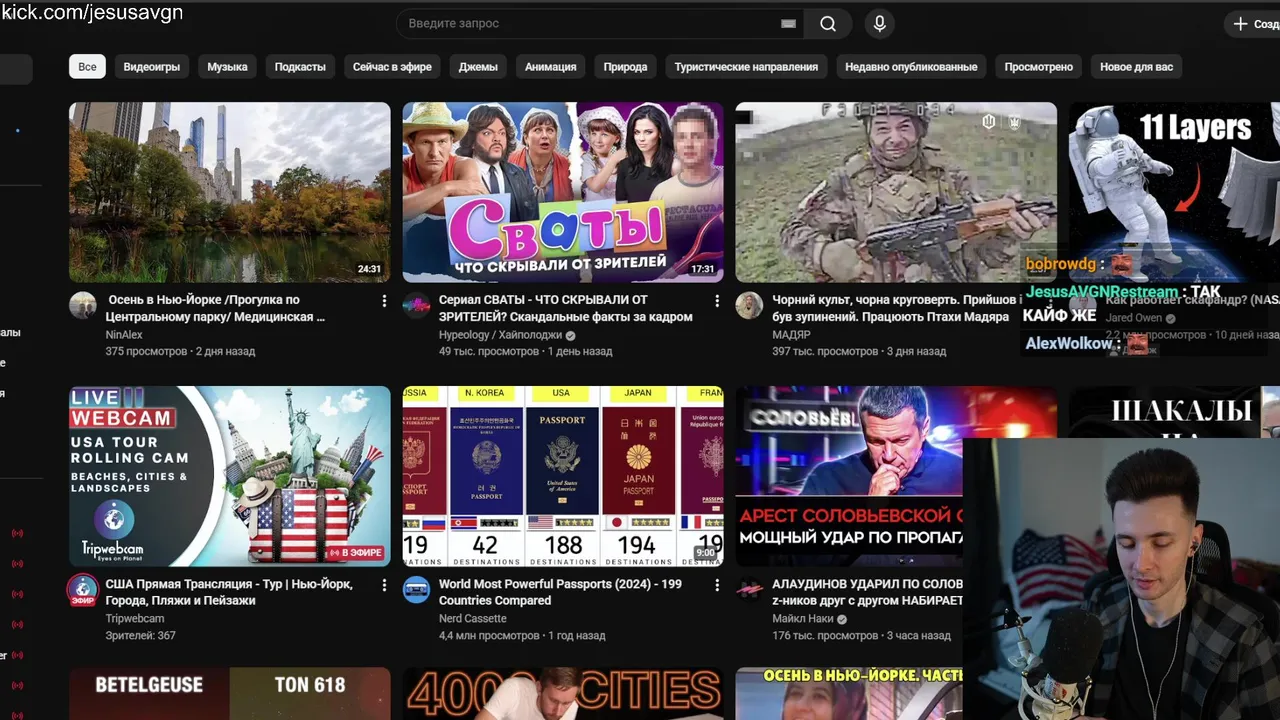
Task: Select the Новое для вас chip
Action: pyautogui.click(x=1136, y=67)
